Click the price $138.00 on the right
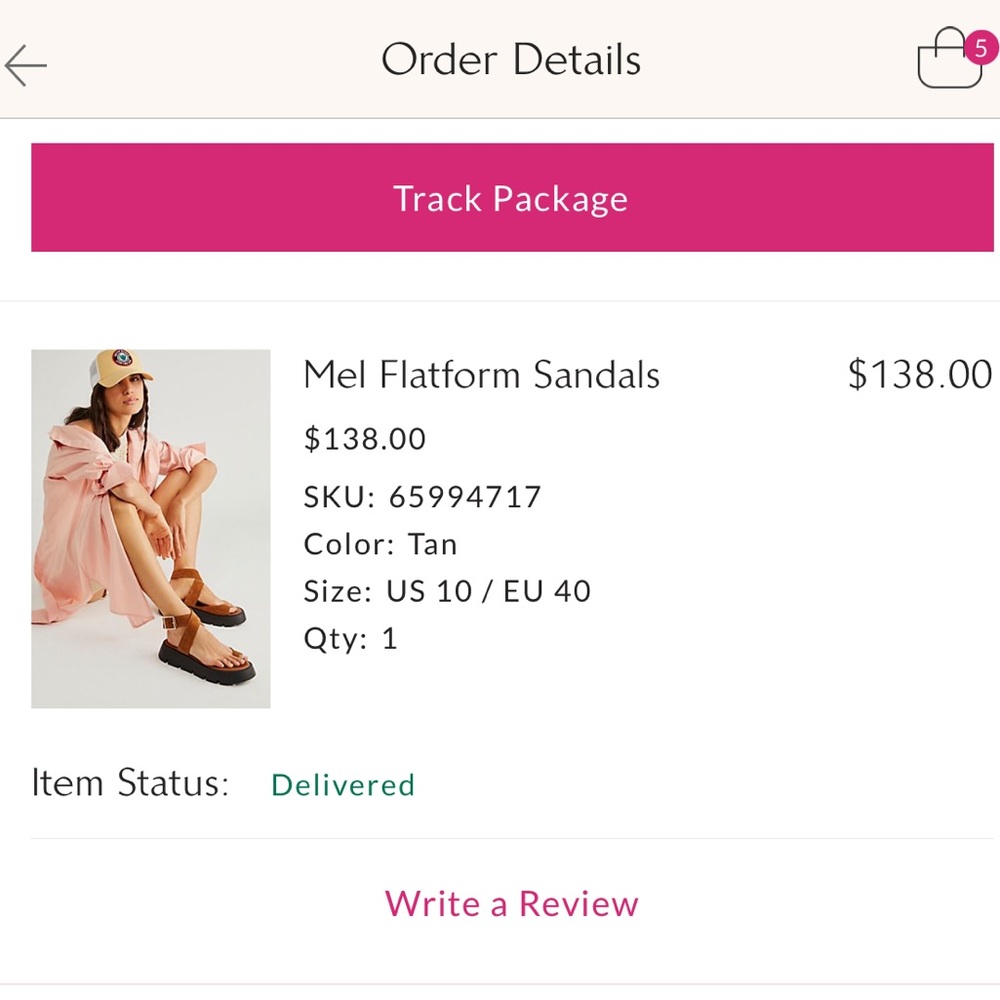 tap(918, 373)
